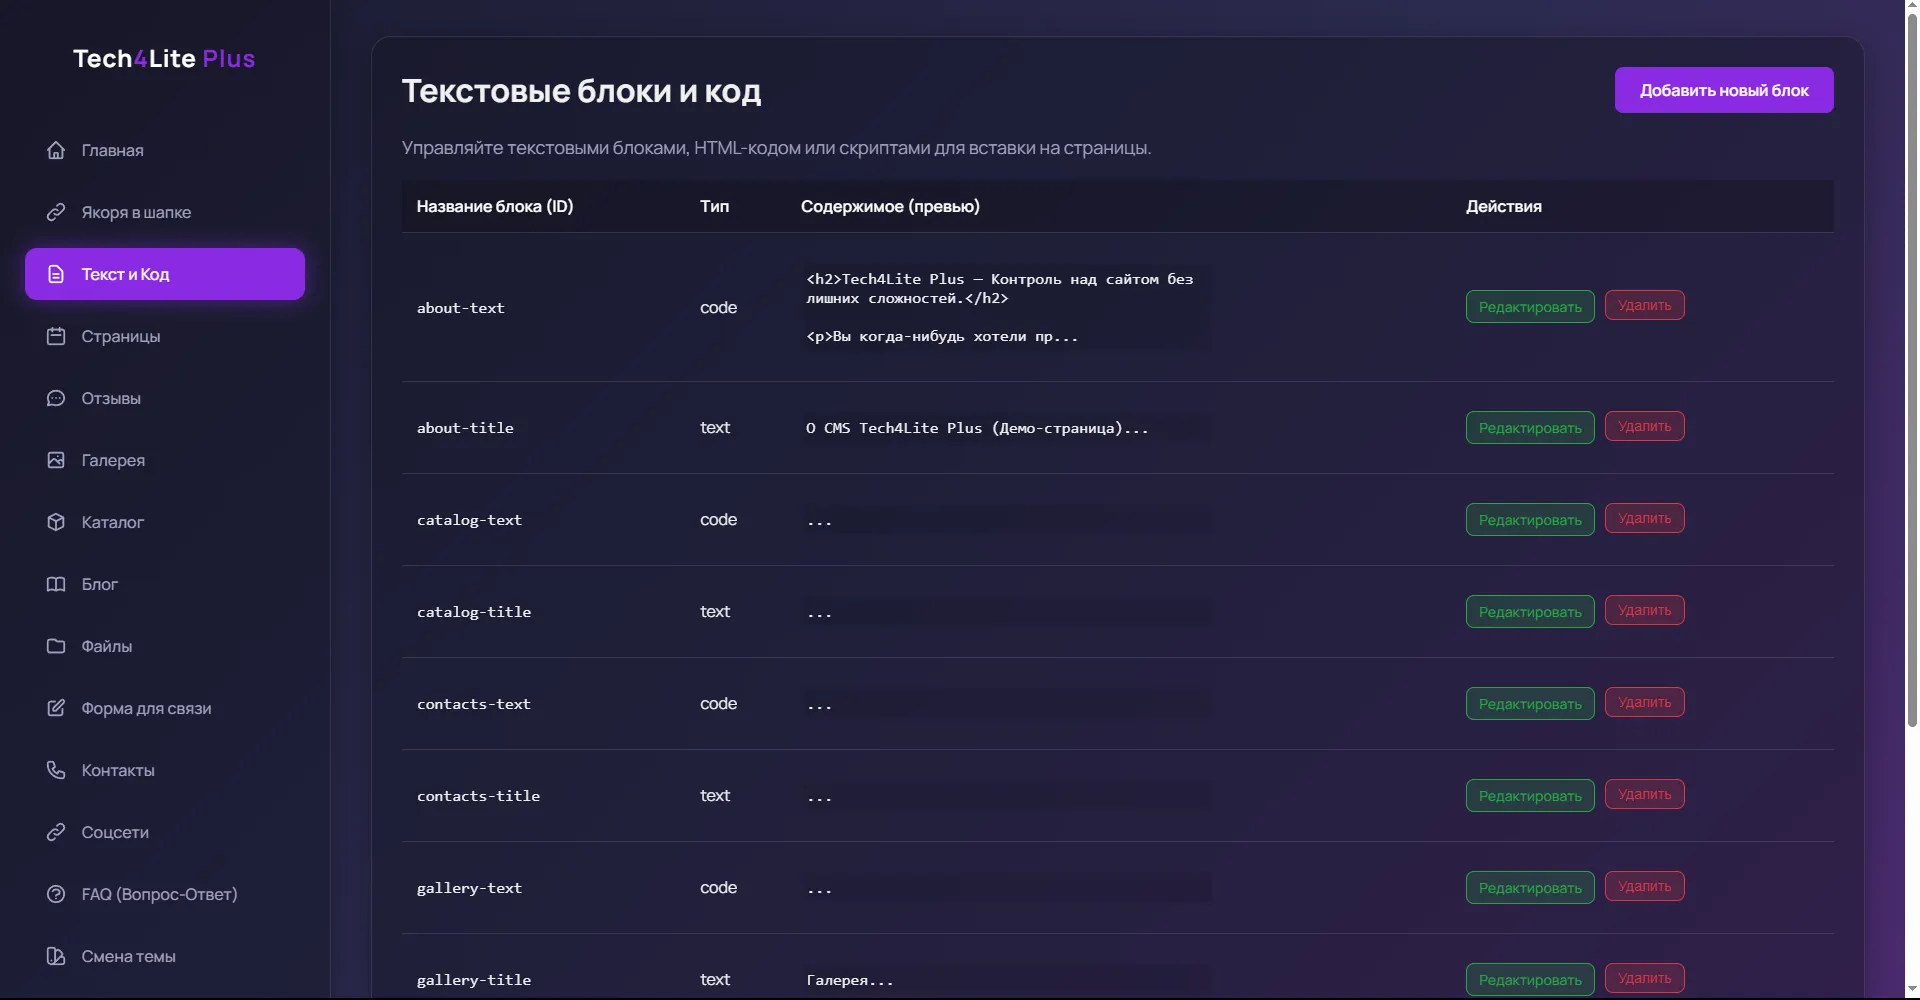This screenshot has height=1000, width=1920.
Task: Click Удалить for the contacts-text block
Action: pos(1644,703)
